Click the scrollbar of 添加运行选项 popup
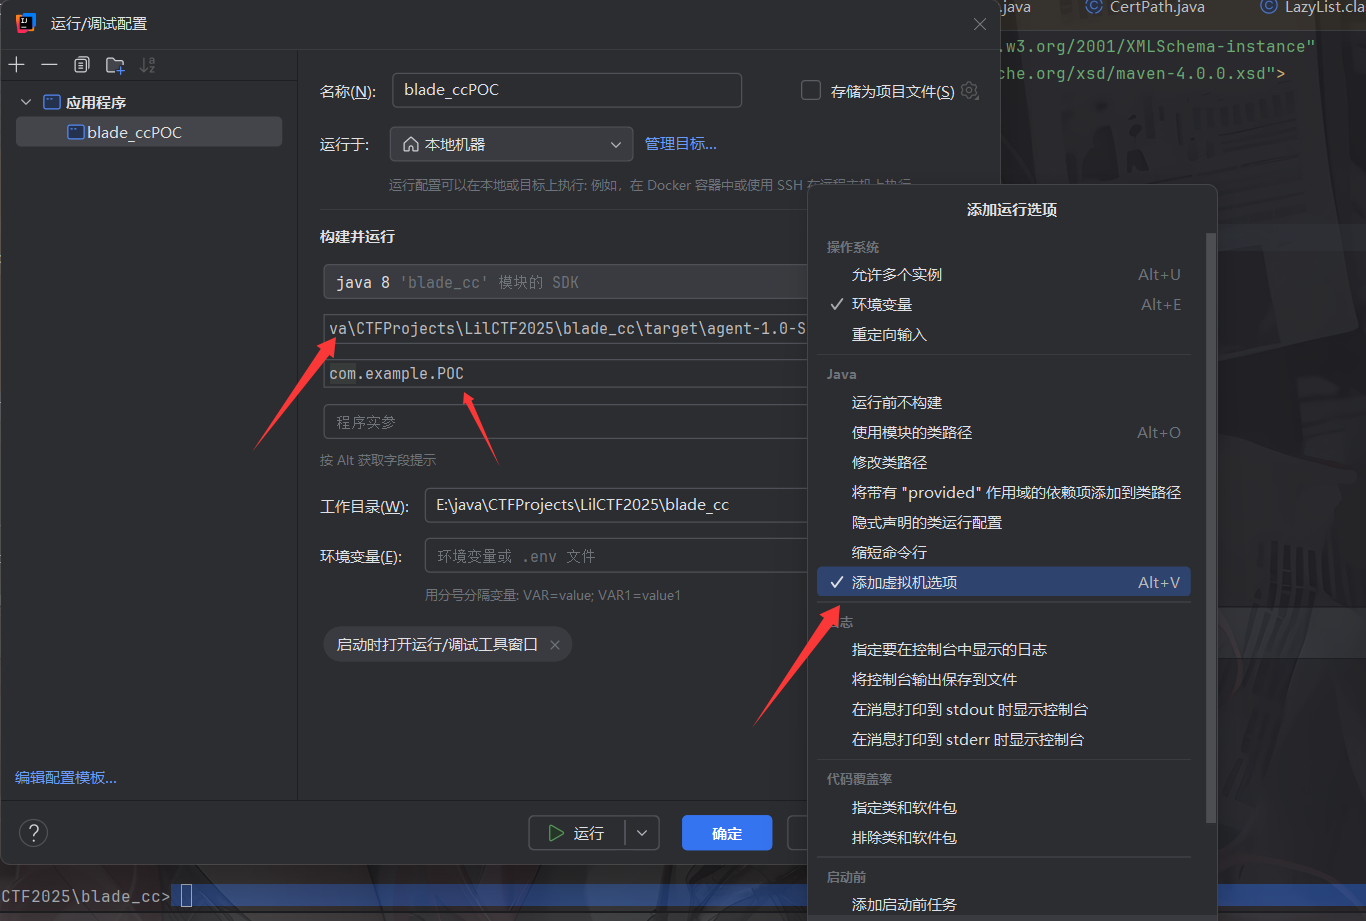This screenshot has width=1366, height=921. 1211,500
